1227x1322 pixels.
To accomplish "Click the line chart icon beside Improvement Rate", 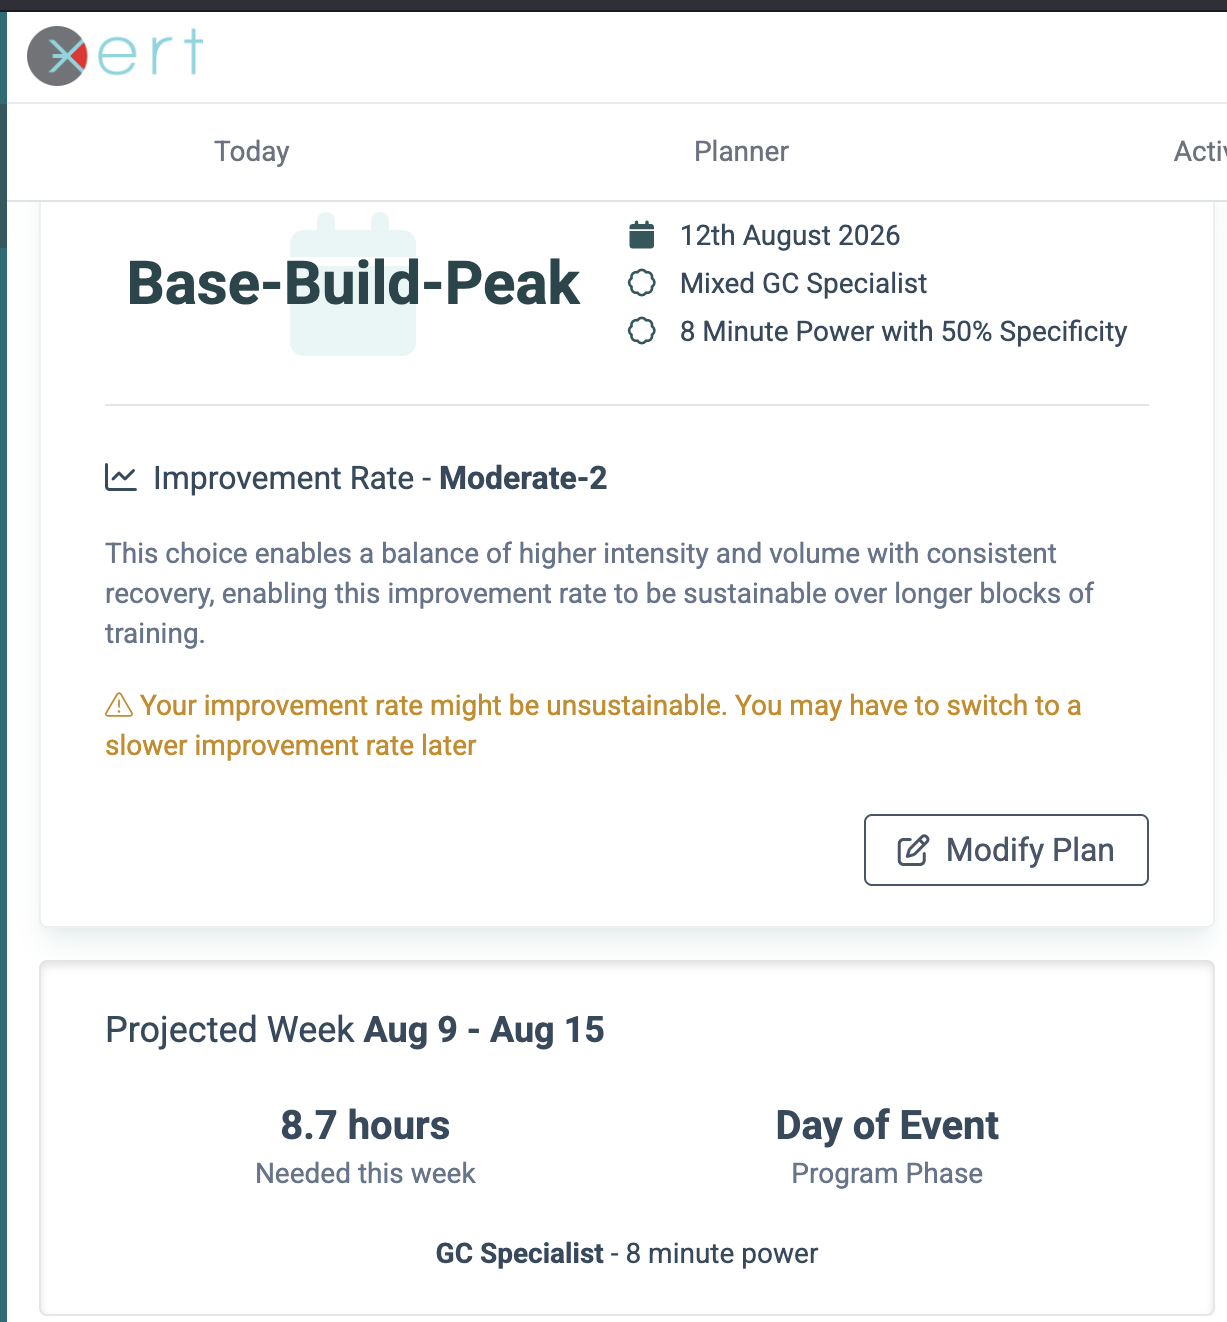I will click(x=121, y=478).
